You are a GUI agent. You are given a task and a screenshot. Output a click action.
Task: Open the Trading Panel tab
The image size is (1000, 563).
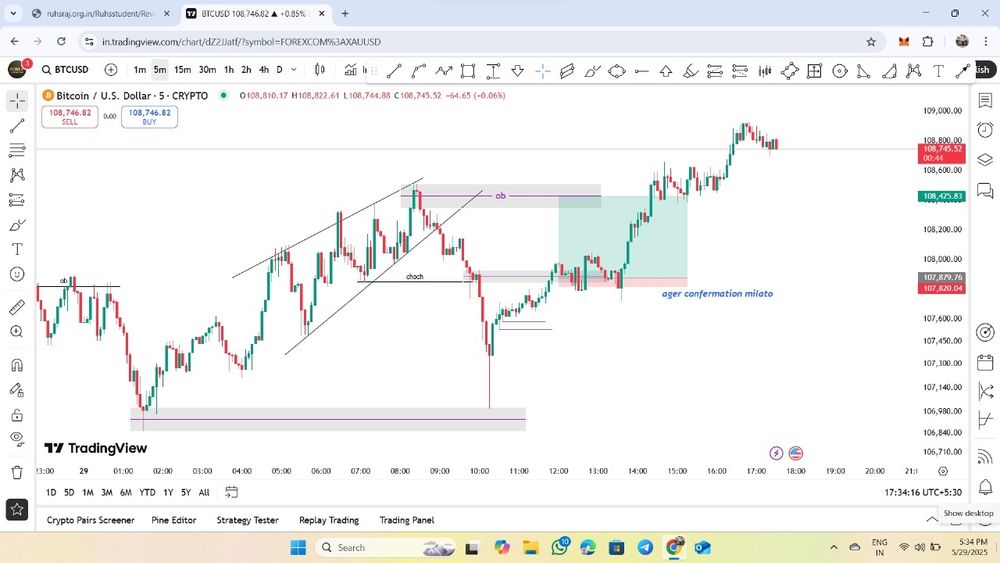coord(407,520)
